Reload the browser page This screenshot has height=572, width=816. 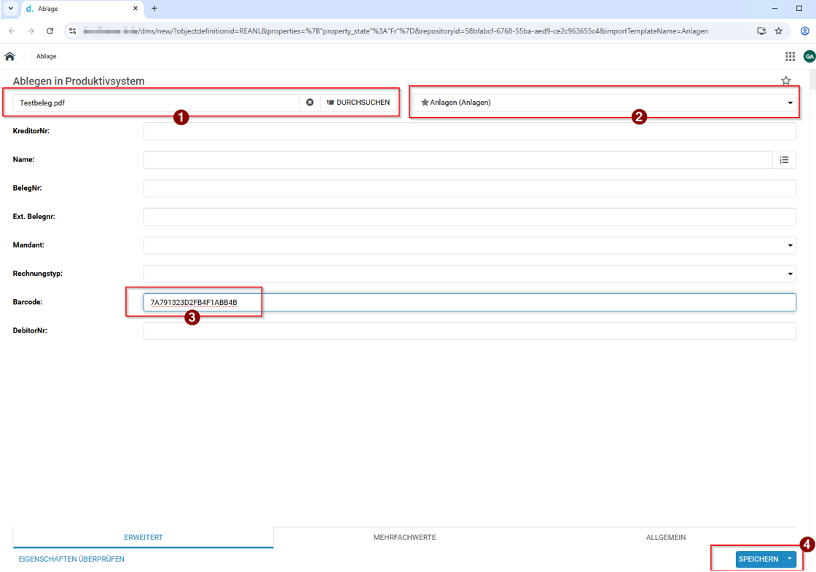pos(50,31)
